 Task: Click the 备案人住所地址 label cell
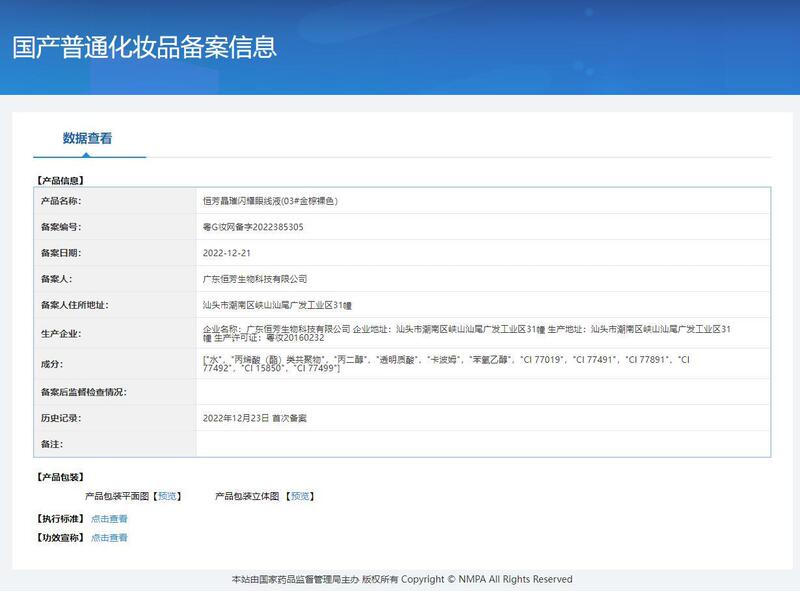click(115, 305)
